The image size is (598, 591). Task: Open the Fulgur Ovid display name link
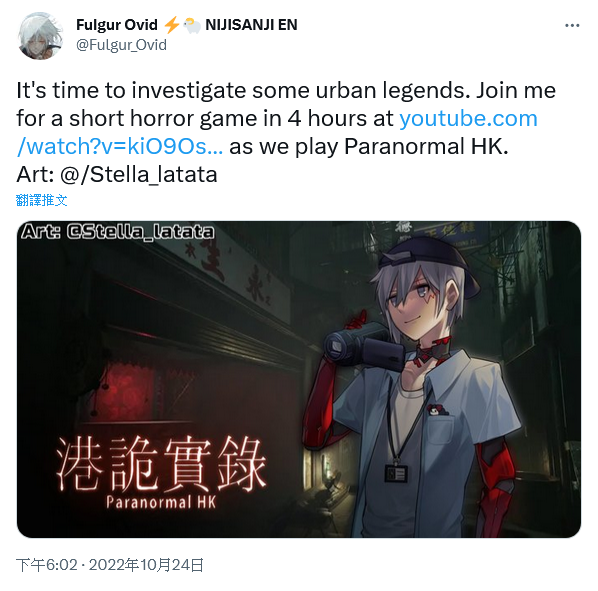click(x=117, y=25)
